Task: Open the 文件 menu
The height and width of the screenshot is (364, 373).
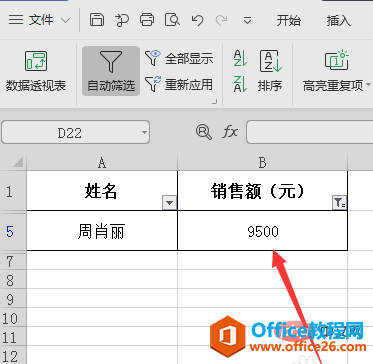Action: coord(39,20)
